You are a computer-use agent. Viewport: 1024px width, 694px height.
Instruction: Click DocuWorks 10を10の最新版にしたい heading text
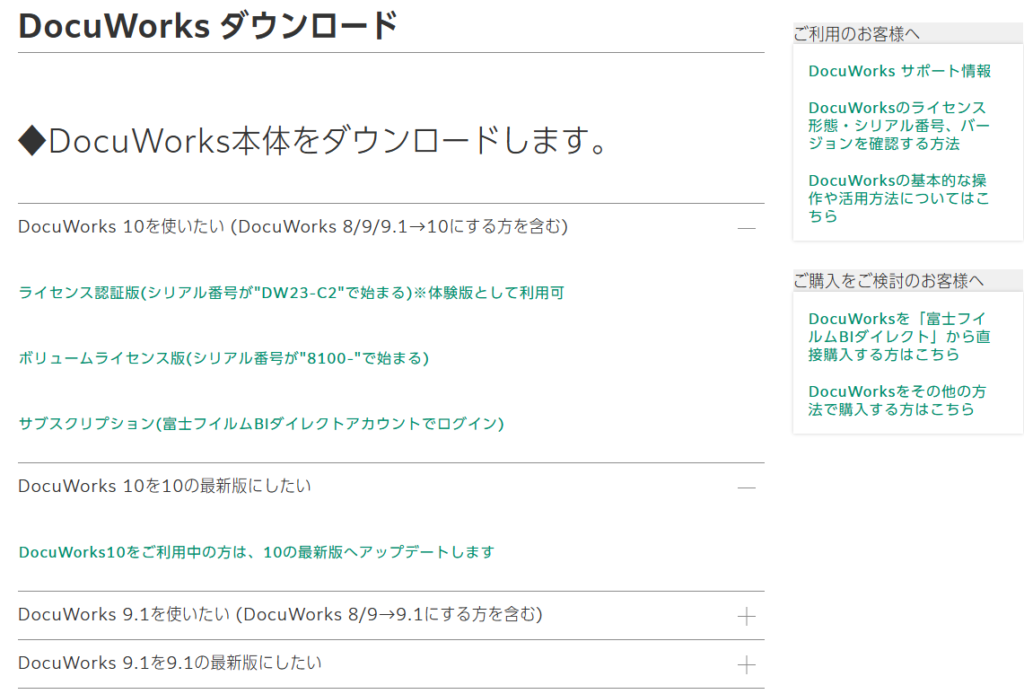pyautogui.click(x=165, y=486)
